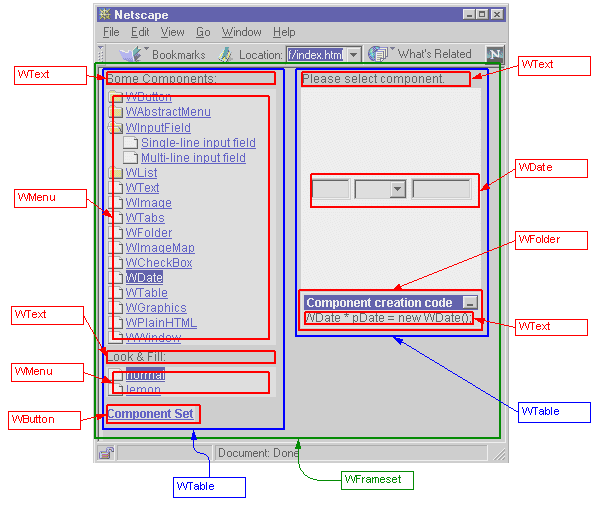Viewport: 596px width, 505px height.
Task: Click the toolbar grip handle
Action: coord(101,54)
